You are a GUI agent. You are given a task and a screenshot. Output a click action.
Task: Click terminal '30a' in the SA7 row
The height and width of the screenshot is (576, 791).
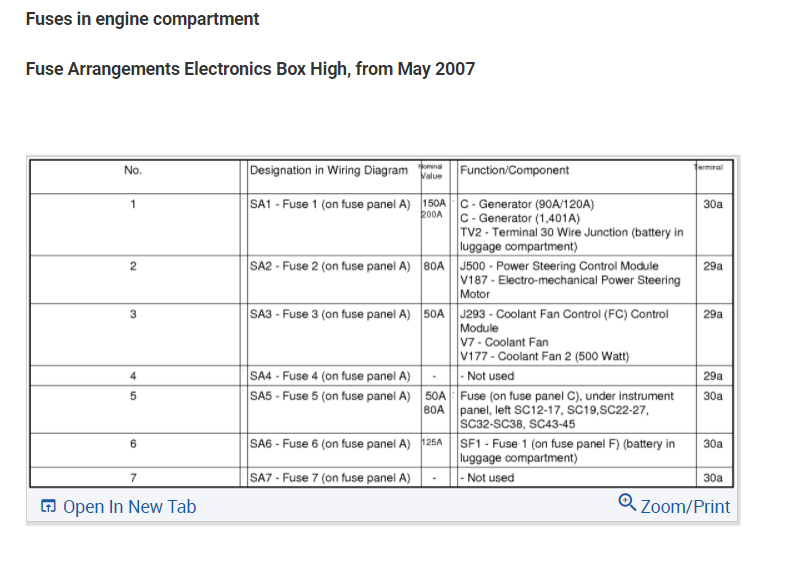pyautogui.click(x=713, y=478)
